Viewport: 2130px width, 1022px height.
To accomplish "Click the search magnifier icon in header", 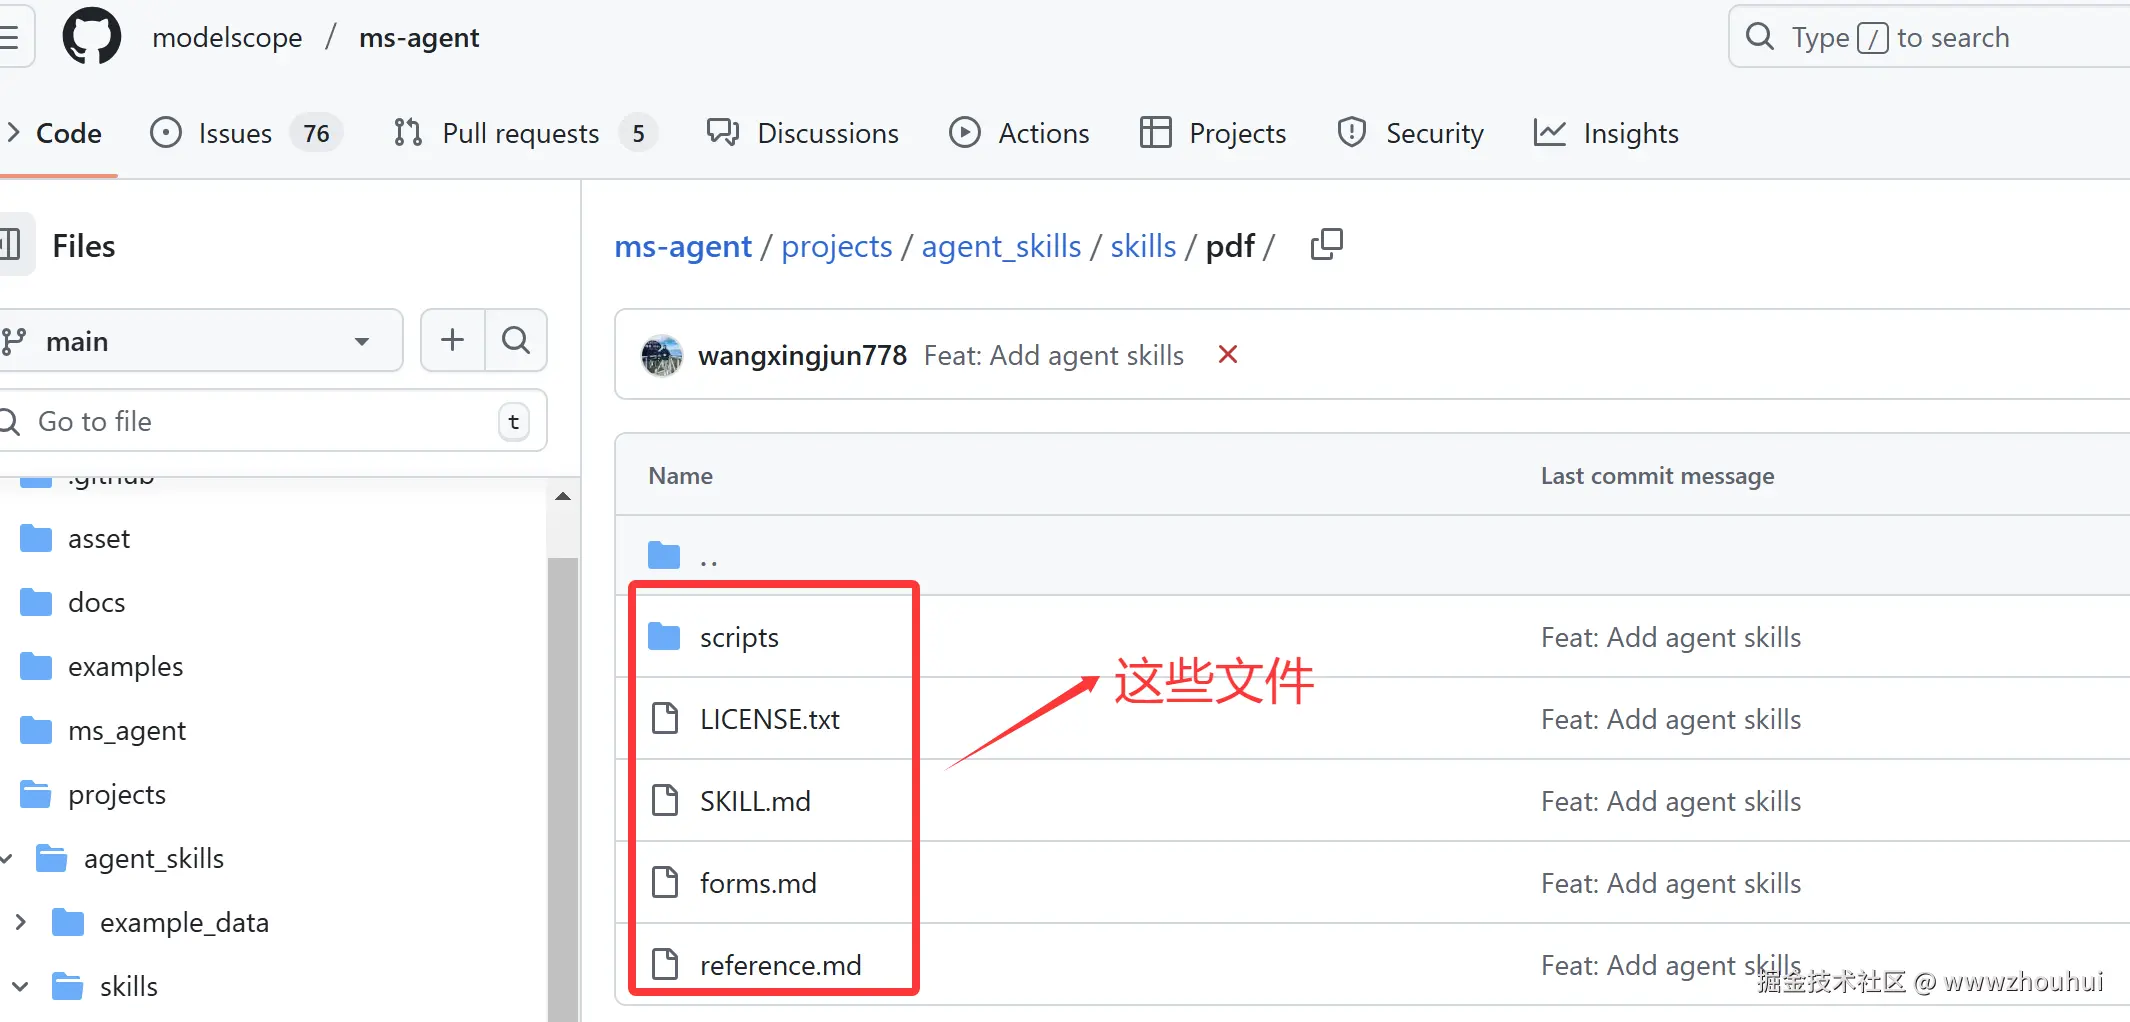I will pos(1759,37).
